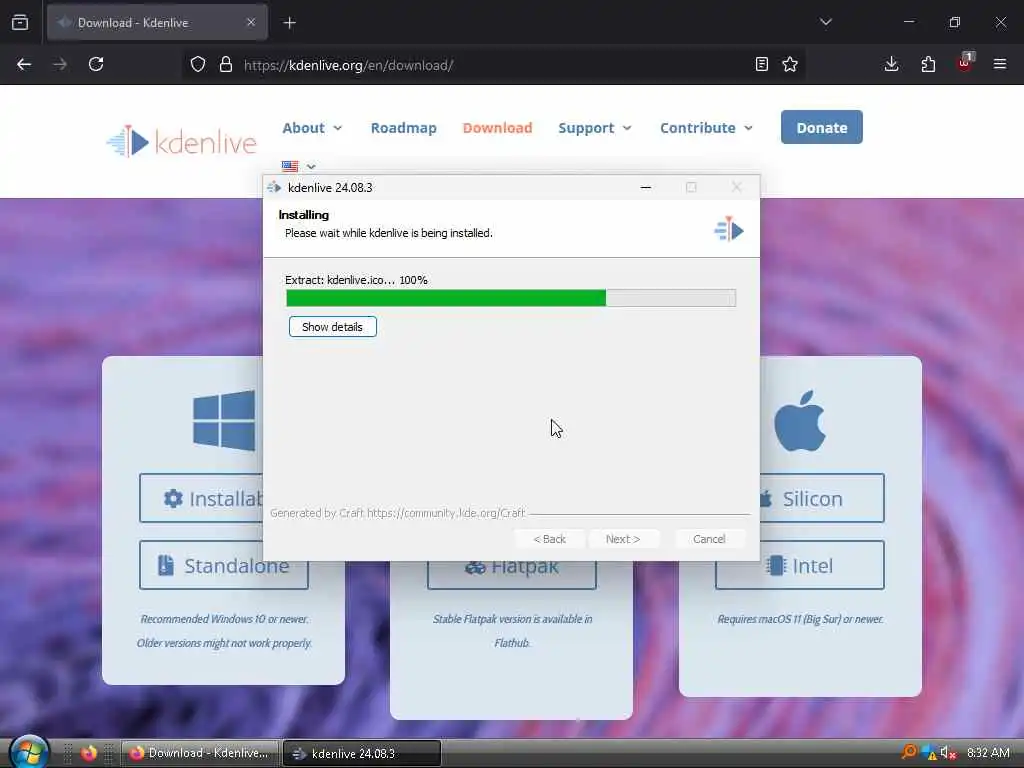The height and width of the screenshot is (768, 1024).
Task: Click the Flatpak download button
Action: pyautogui.click(x=511, y=575)
